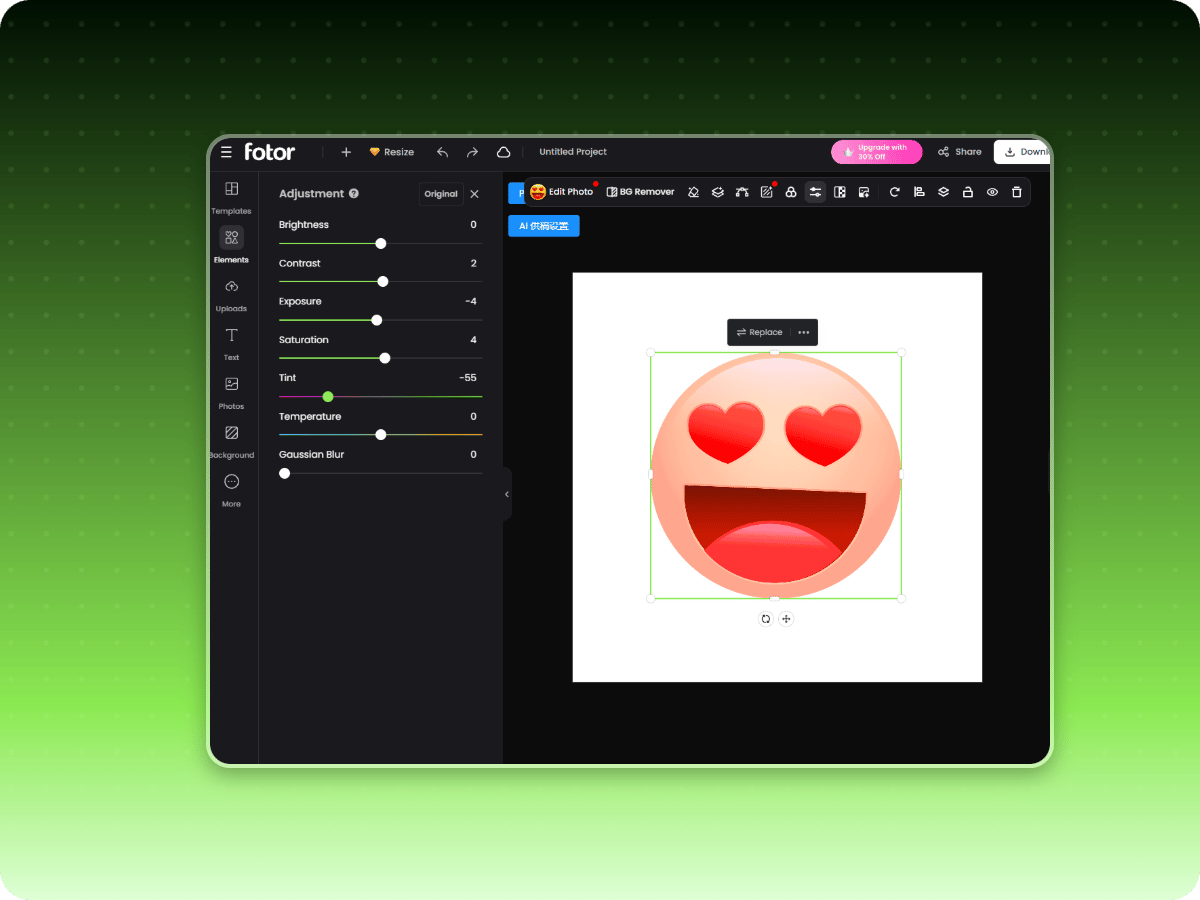This screenshot has height=900, width=1200.
Task: Click the move handle below the emoji
Action: pos(786,619)
